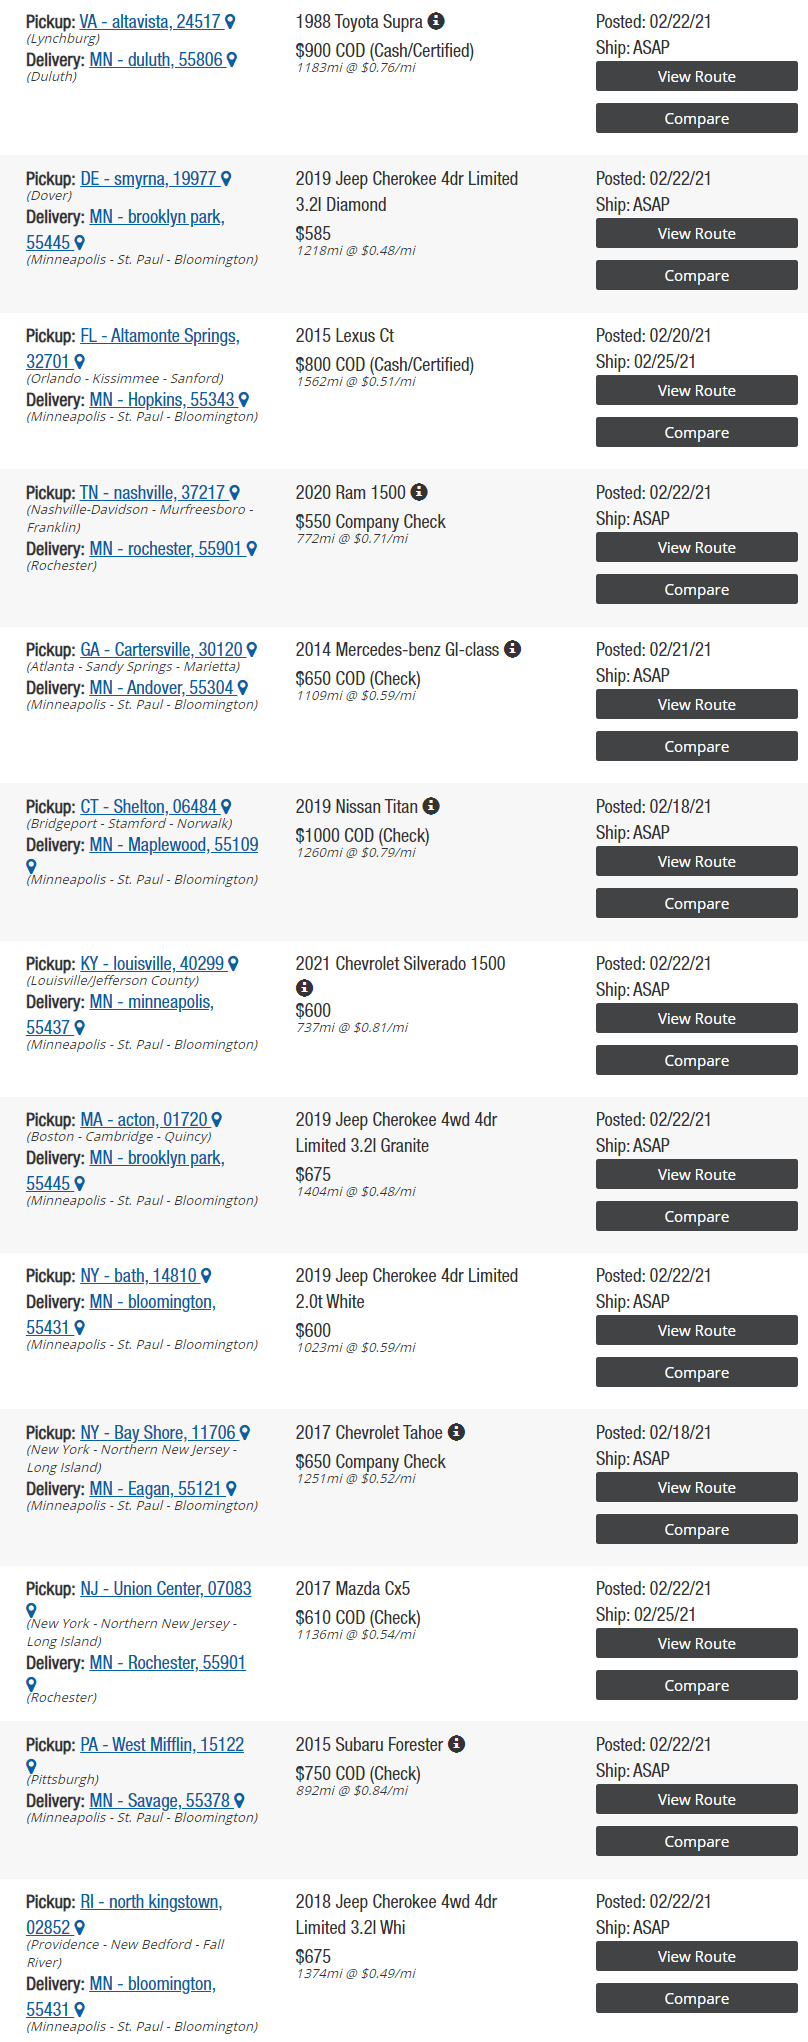808x2042 pixels.
Task: Click info icon next to 2019 Nissan Titan
Action: [431, 805]
